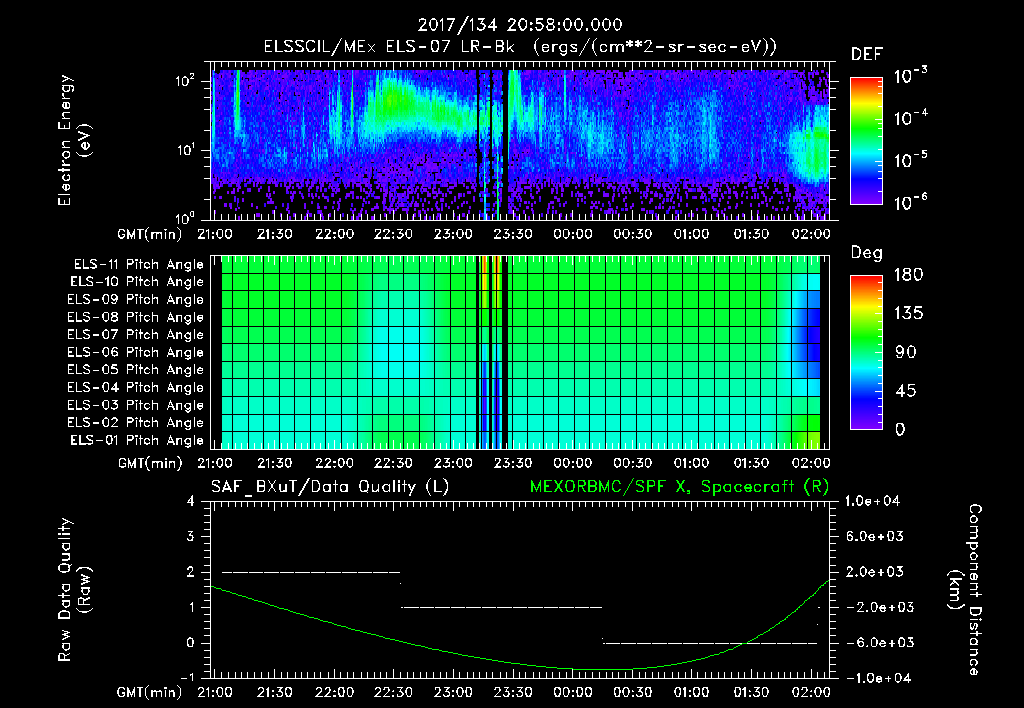Click the DEF label above top color bar

pos(867,55)
